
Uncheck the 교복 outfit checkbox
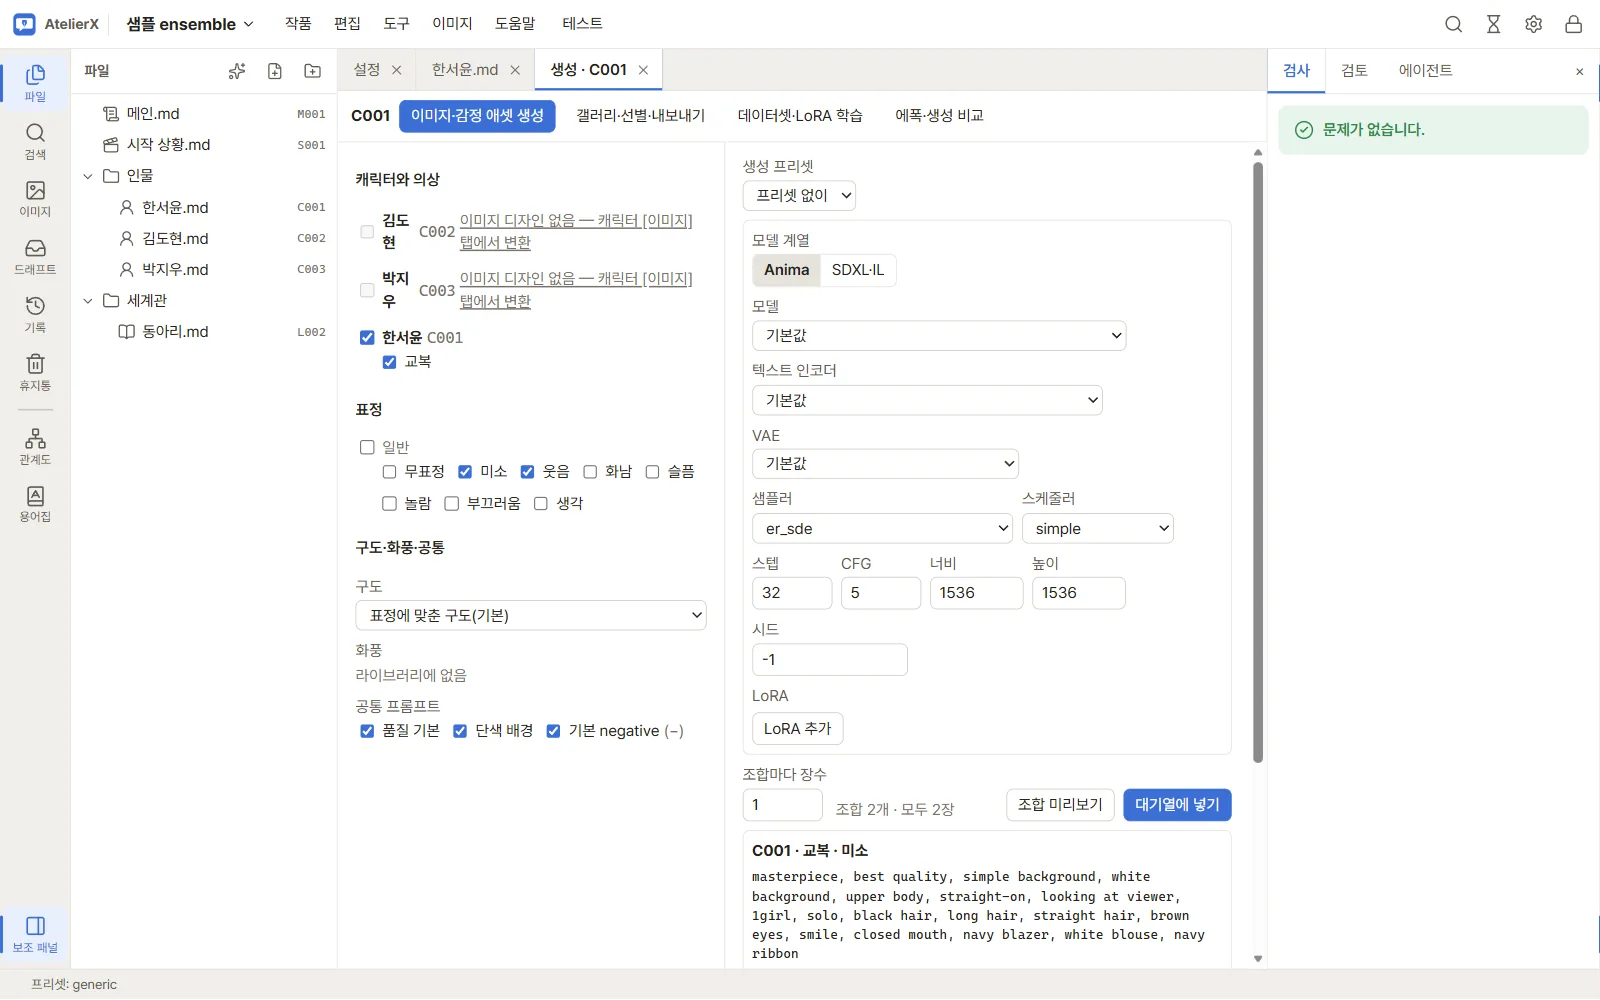[x=389, y=362]
